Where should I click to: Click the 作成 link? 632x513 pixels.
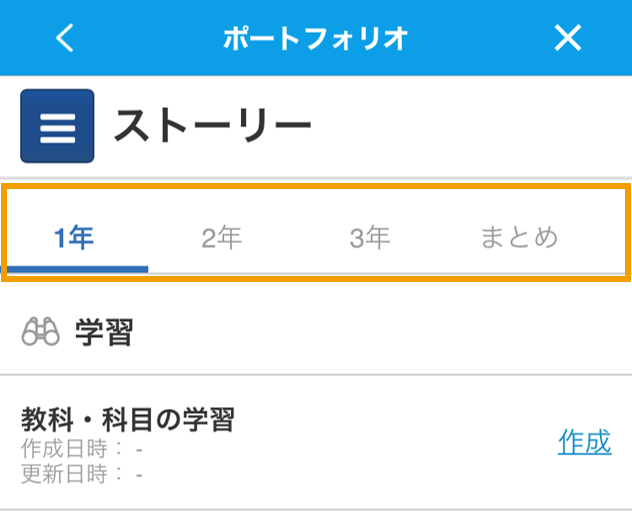[x=585, y=442]
